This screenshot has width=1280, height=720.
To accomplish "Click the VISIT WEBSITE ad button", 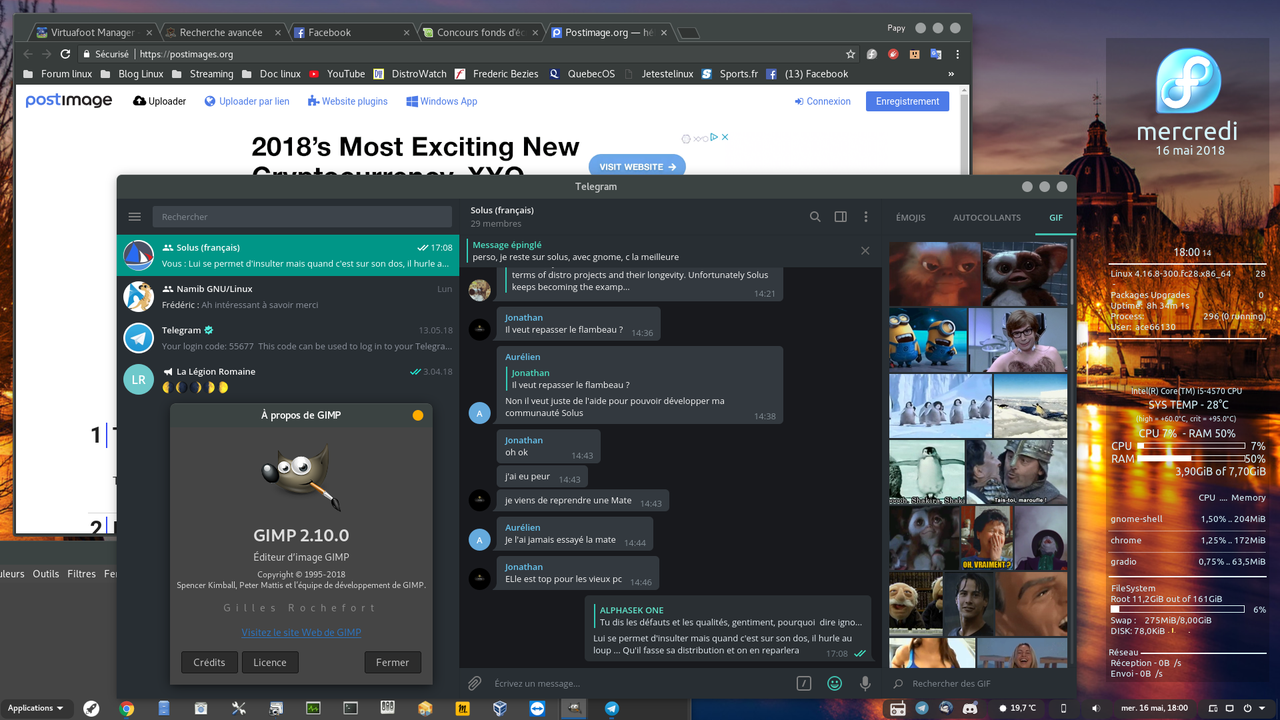I will (x=637, y=166).
